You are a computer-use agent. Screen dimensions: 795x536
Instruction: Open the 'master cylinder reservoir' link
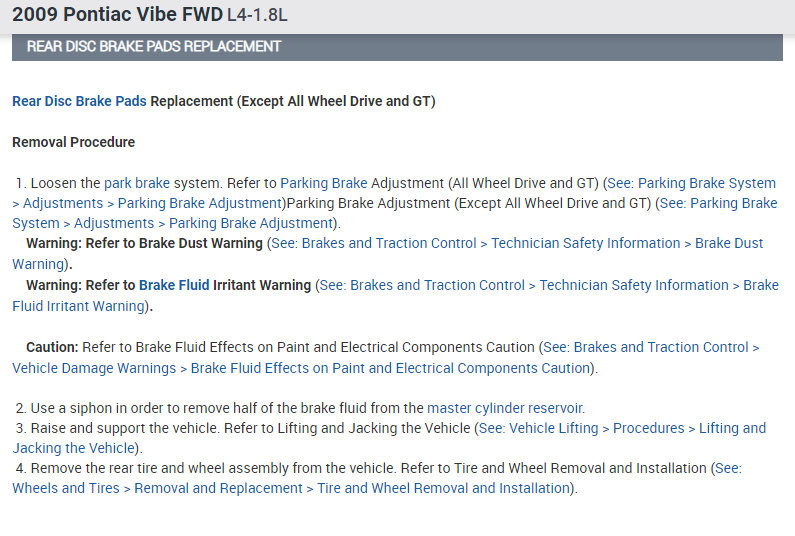tap(505, 408)
